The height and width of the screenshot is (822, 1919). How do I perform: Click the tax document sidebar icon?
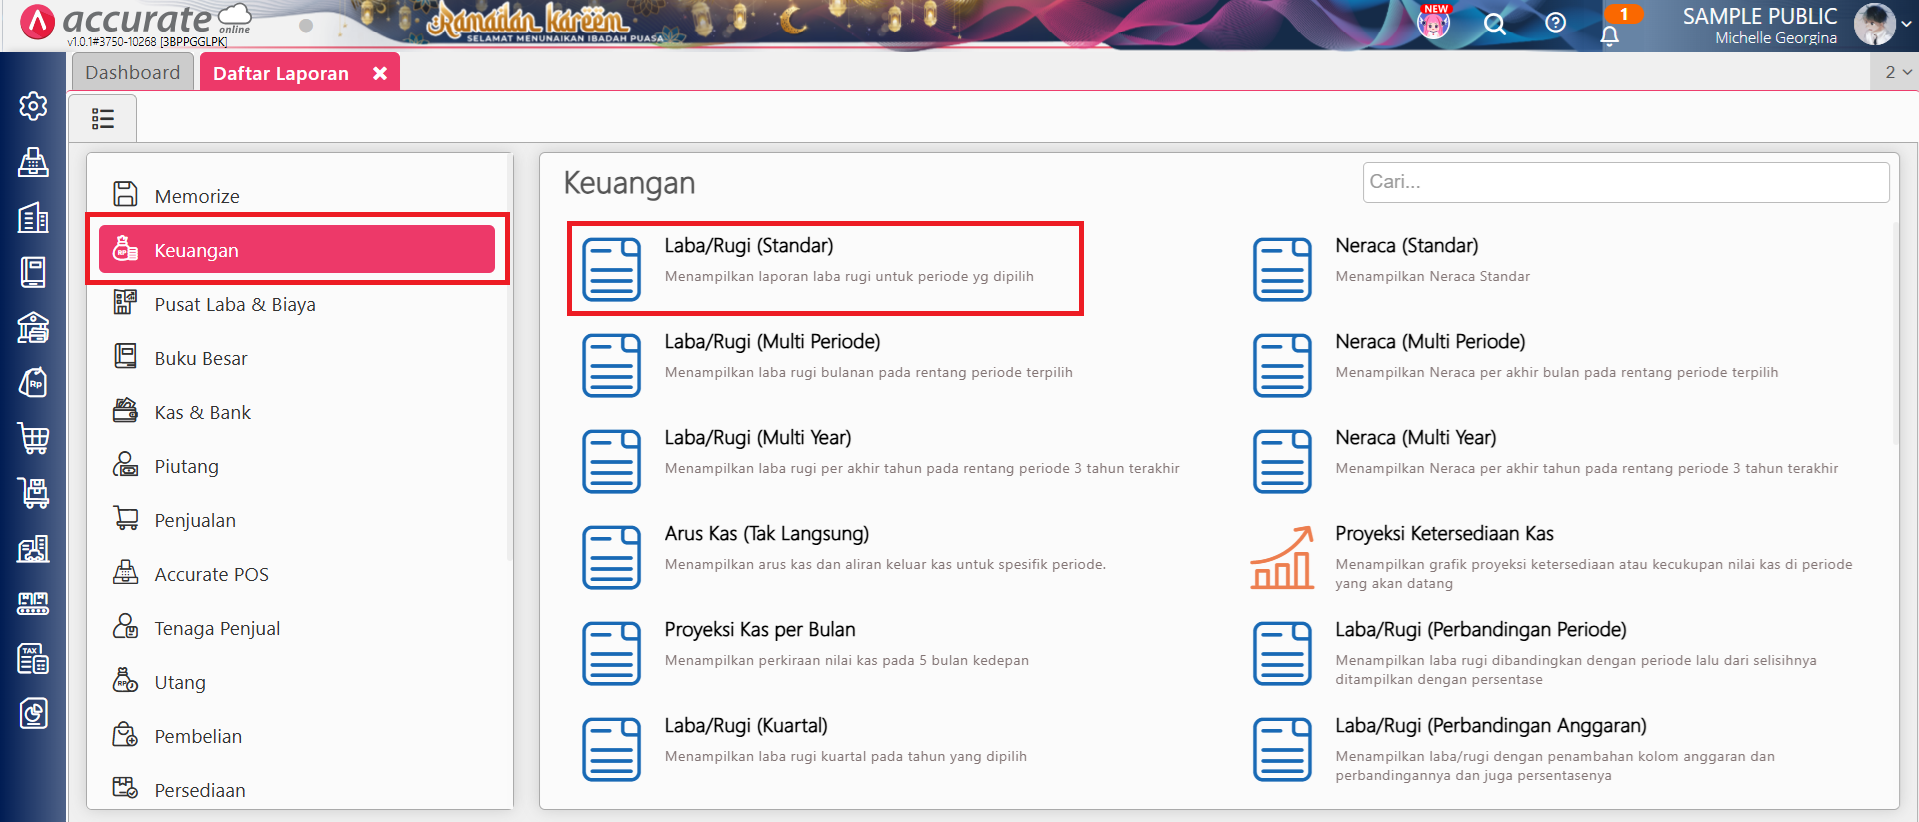click(33, 659)
